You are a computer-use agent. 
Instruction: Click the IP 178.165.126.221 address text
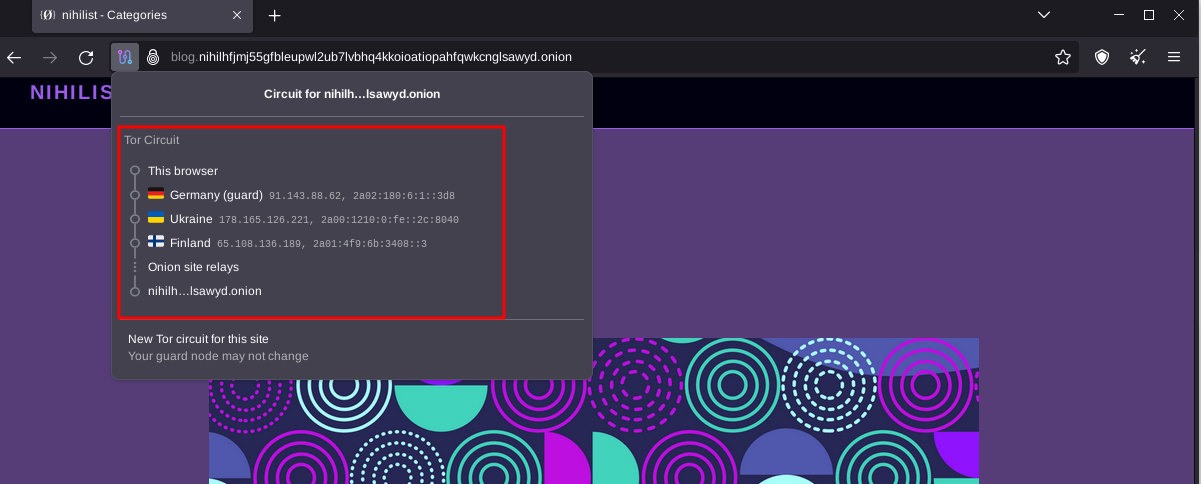point(262,220)
